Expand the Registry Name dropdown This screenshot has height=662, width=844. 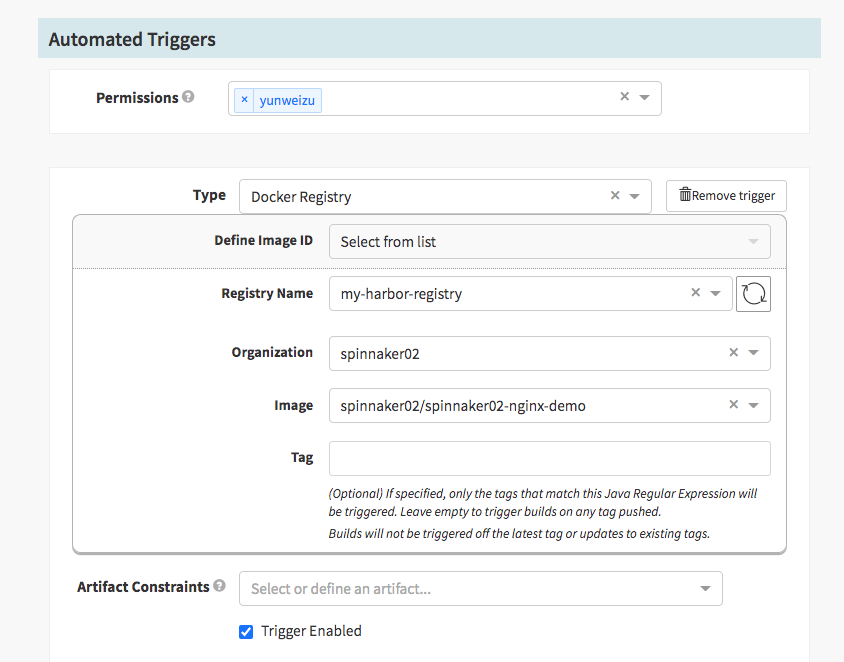tap(715, 293)
